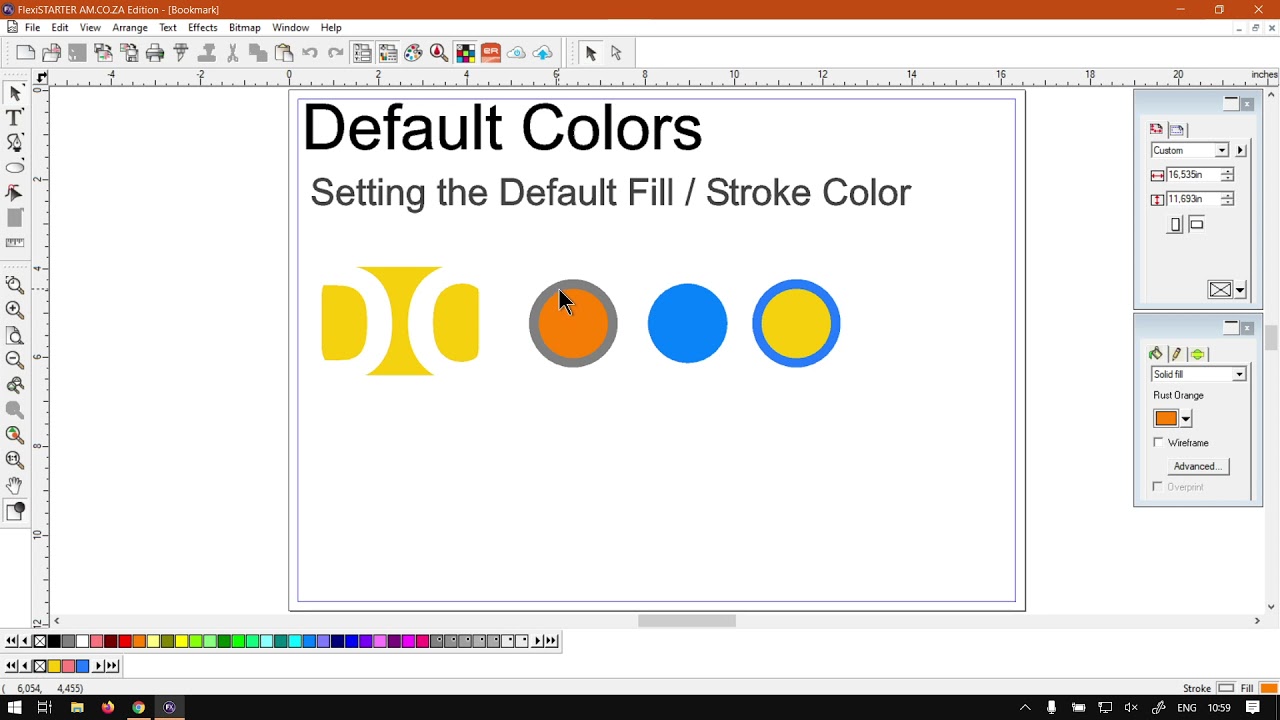
Task: Click the Advanced... button
Action: pos(1197,466)
